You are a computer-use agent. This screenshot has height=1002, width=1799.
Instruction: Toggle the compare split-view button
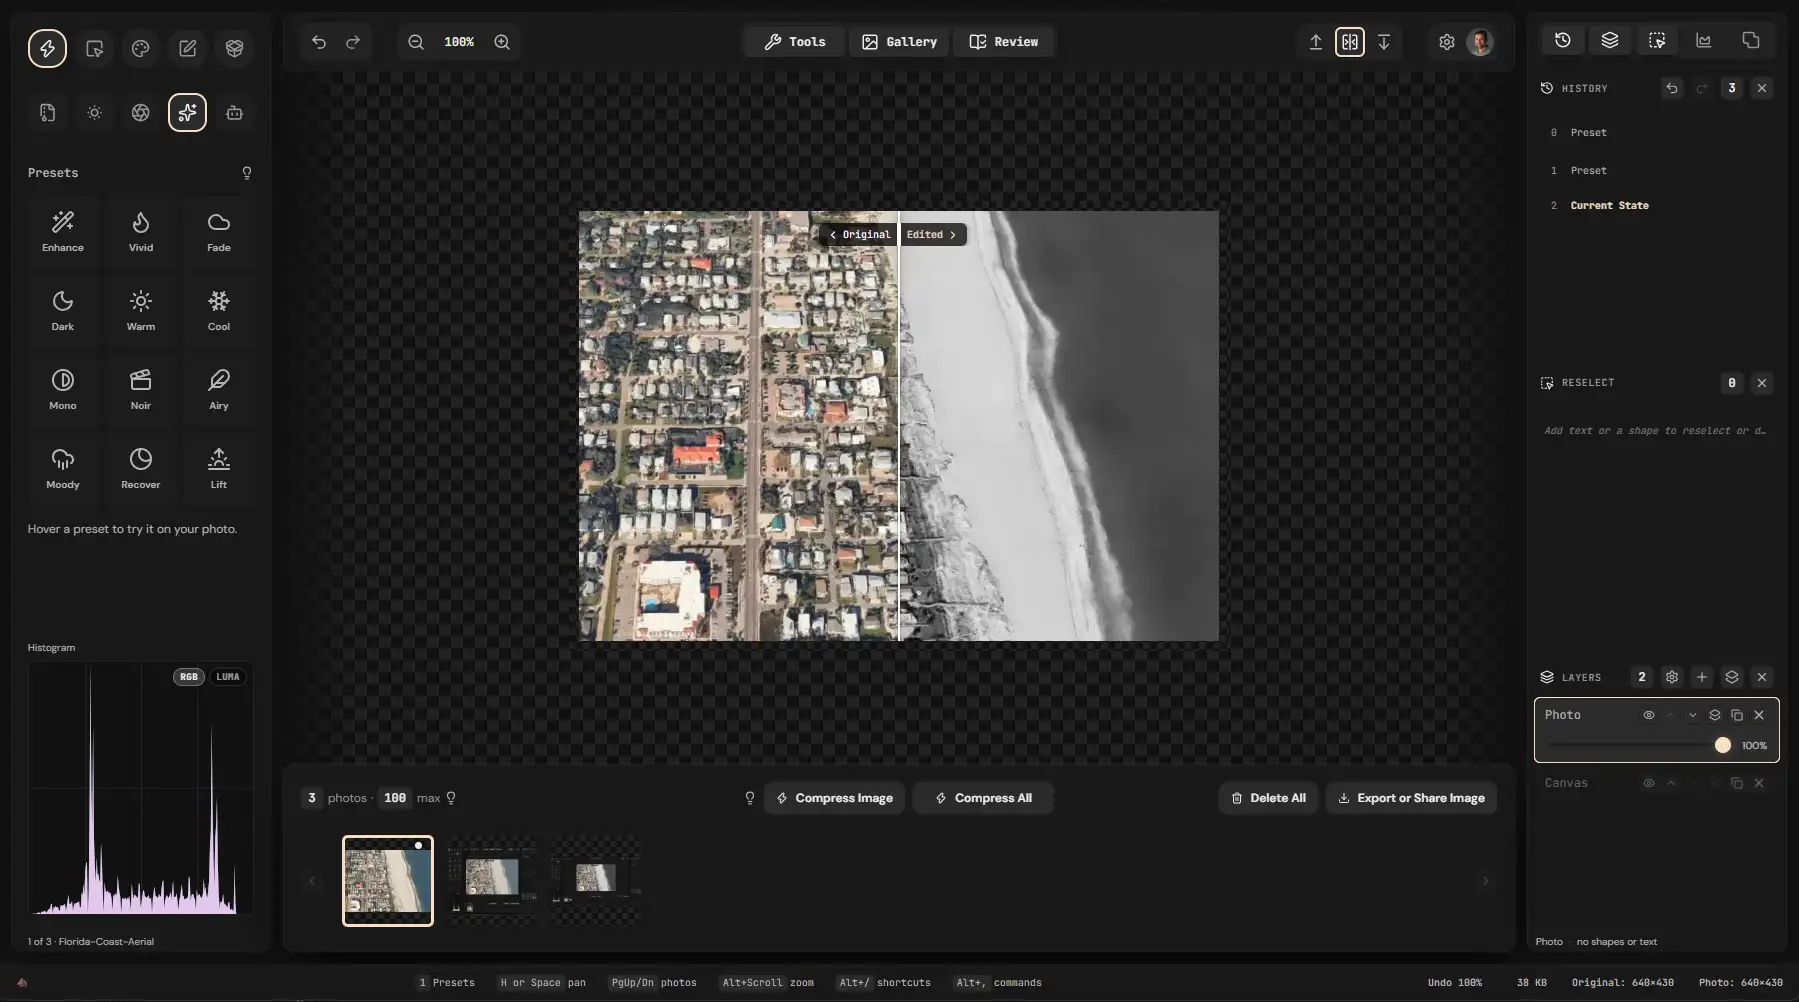1350,42
